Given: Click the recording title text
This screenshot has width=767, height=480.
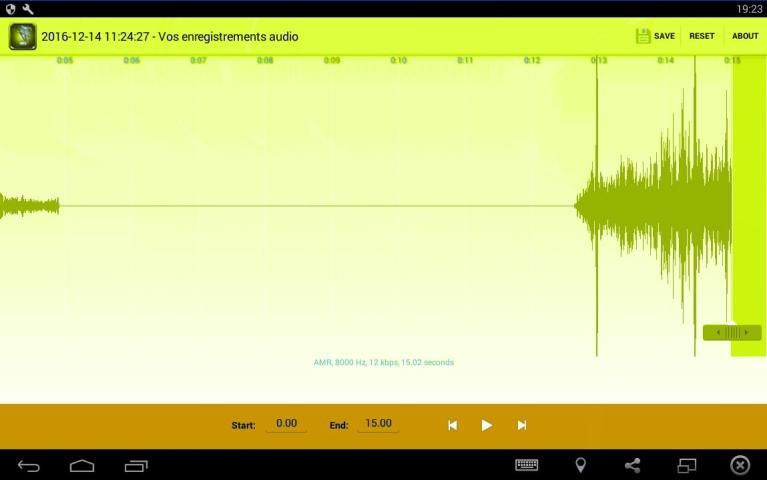Looking at the screenshot, I should pyautogui.click(x=170, y=37).
